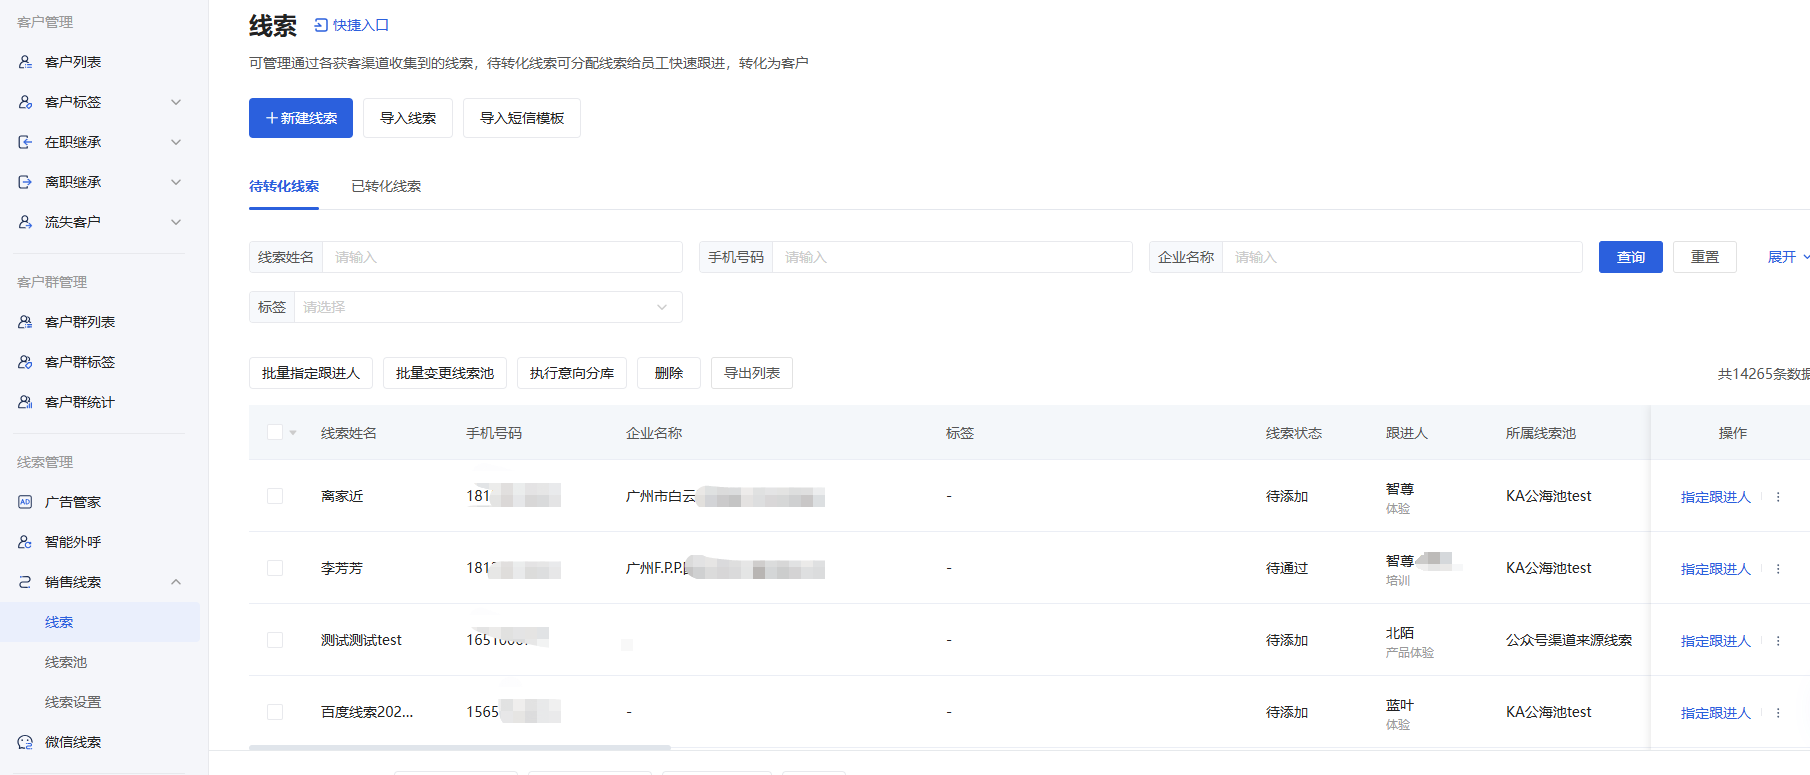1810x775 pixels.
Task: Check the 测试测试test row checkbox
Action: [x=275, y=640]
